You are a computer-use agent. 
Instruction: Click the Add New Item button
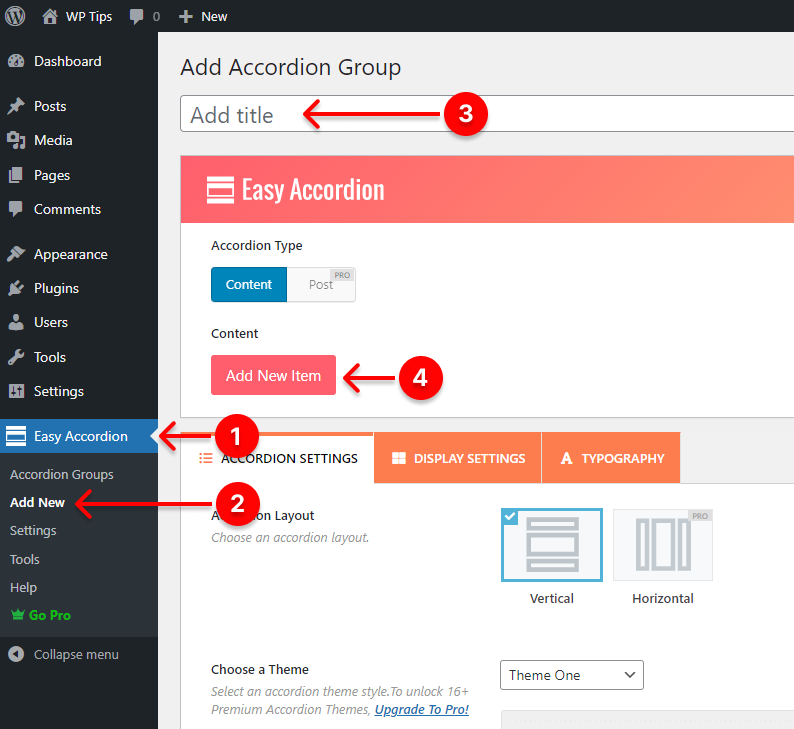point(273,375)
